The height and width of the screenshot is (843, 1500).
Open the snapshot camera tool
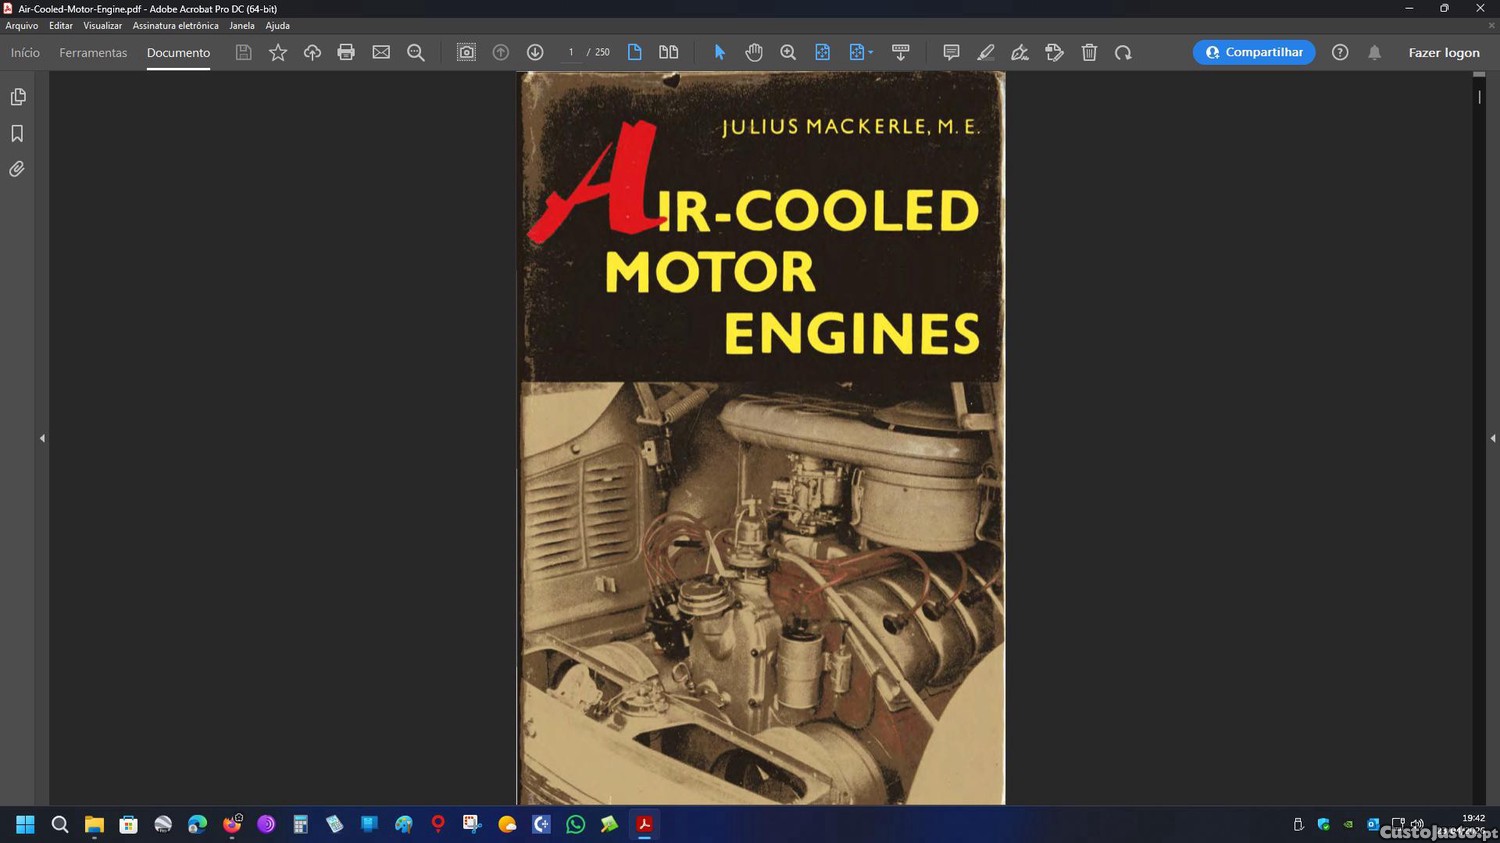point(466,52)
